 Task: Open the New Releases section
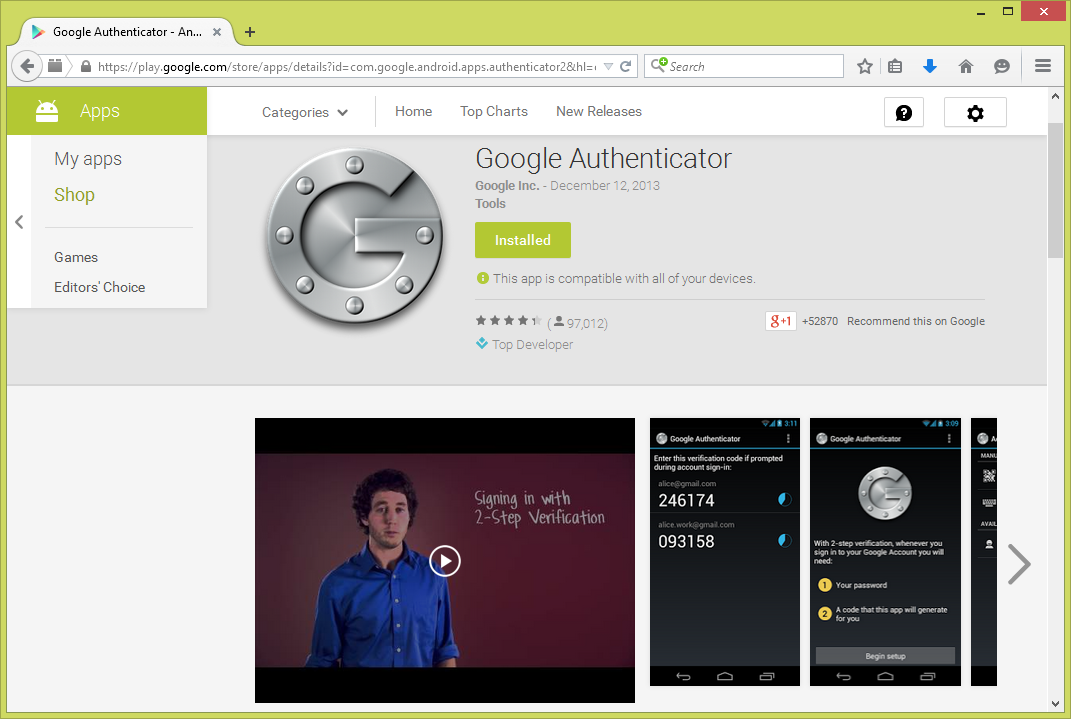[x=598, y=112]
